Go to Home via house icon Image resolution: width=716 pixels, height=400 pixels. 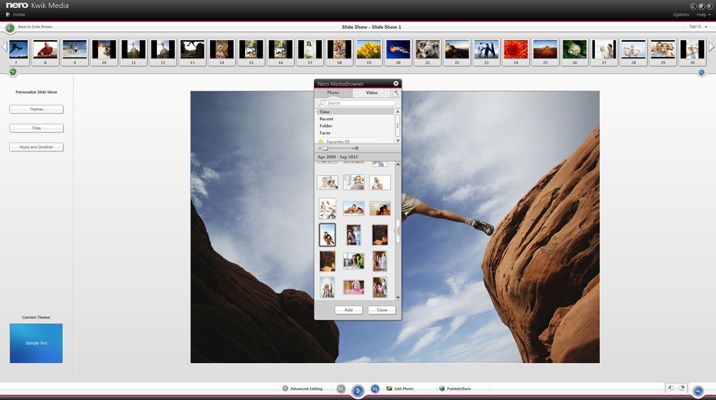[9, 14]
